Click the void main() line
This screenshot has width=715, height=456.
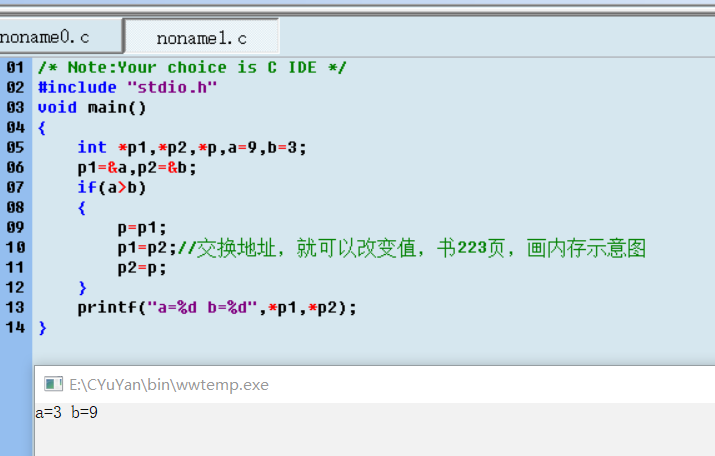click(92, 108)
